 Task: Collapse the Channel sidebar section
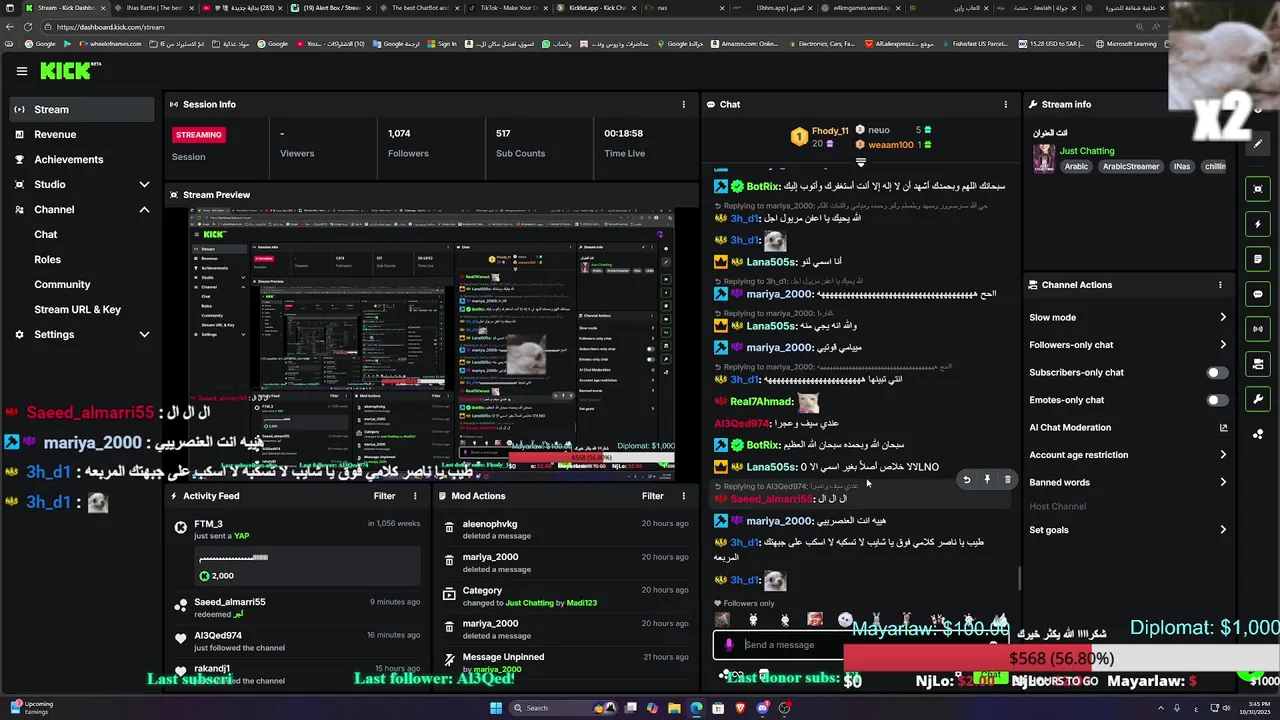(144, 210)
